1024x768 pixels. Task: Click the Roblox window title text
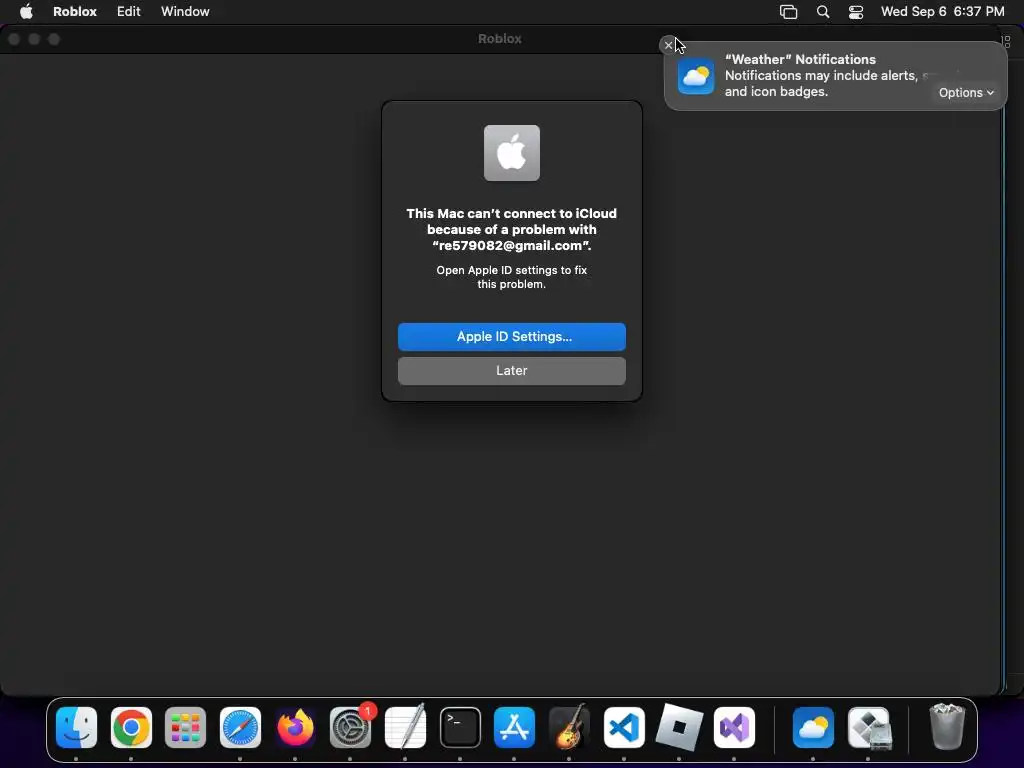point(500,39)
